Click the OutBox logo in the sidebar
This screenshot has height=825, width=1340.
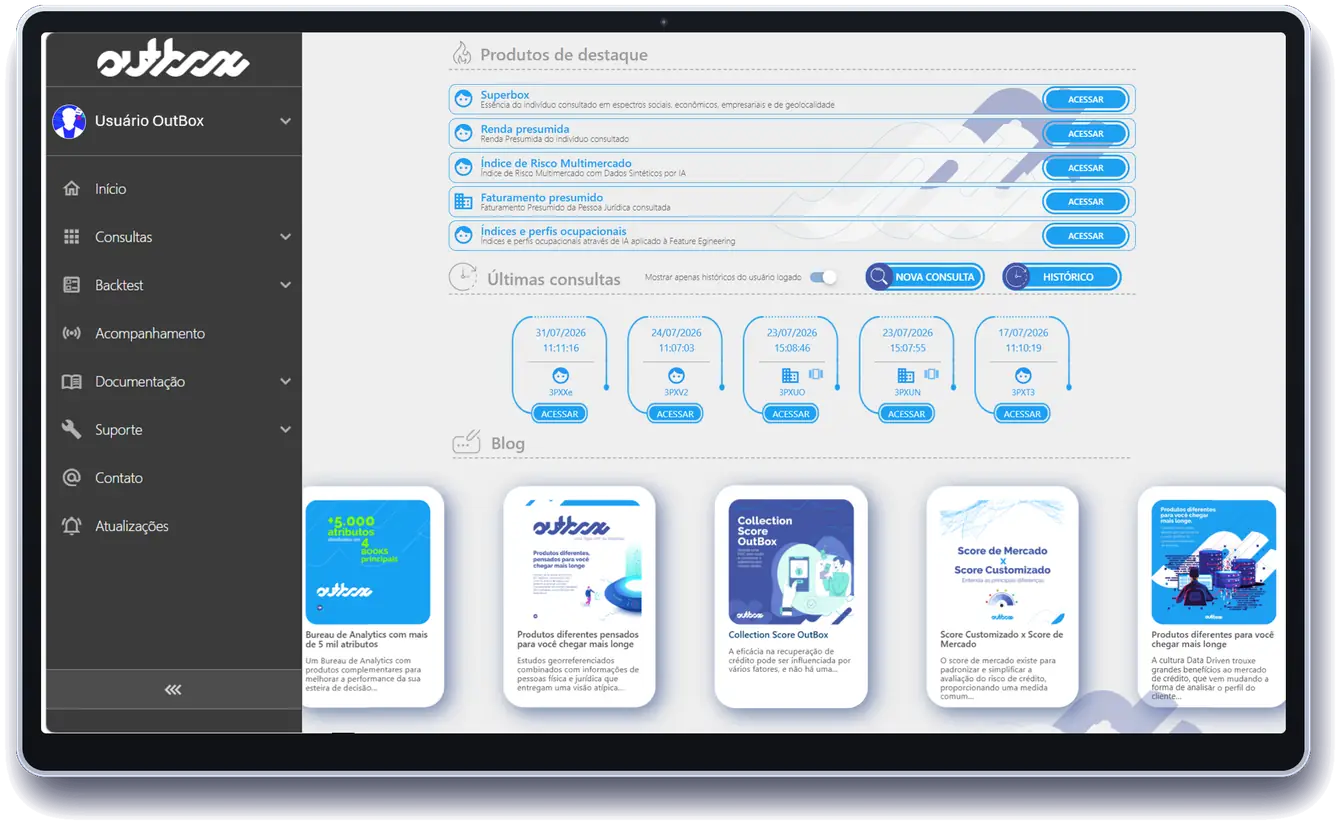(x=173, y=61)
